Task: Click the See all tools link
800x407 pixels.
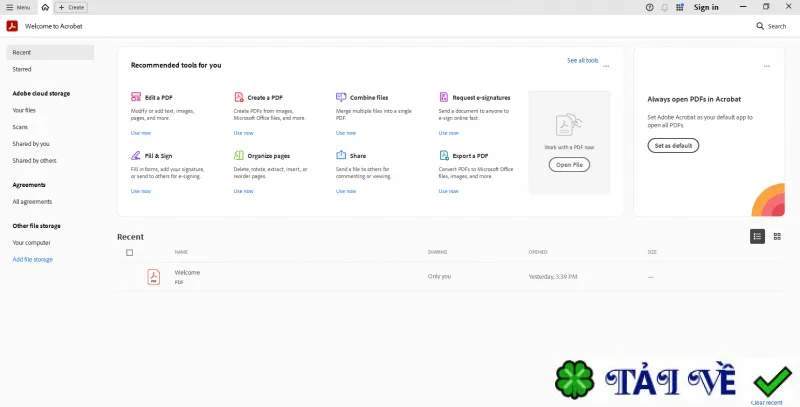Action: coord(583,61)
